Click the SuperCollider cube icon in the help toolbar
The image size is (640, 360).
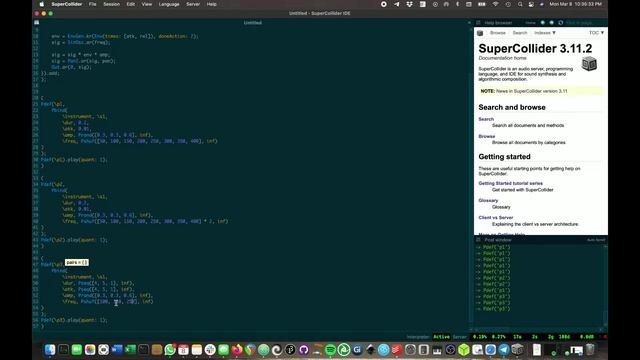[x=480, y=33]
